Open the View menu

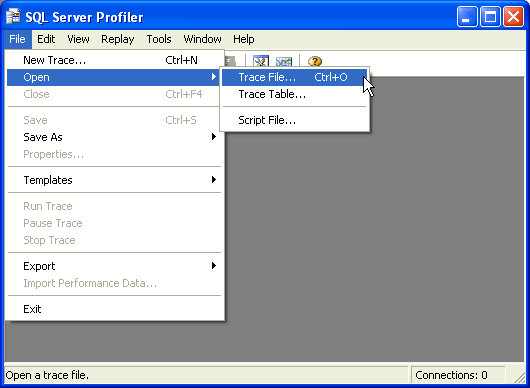coord(78,39)
